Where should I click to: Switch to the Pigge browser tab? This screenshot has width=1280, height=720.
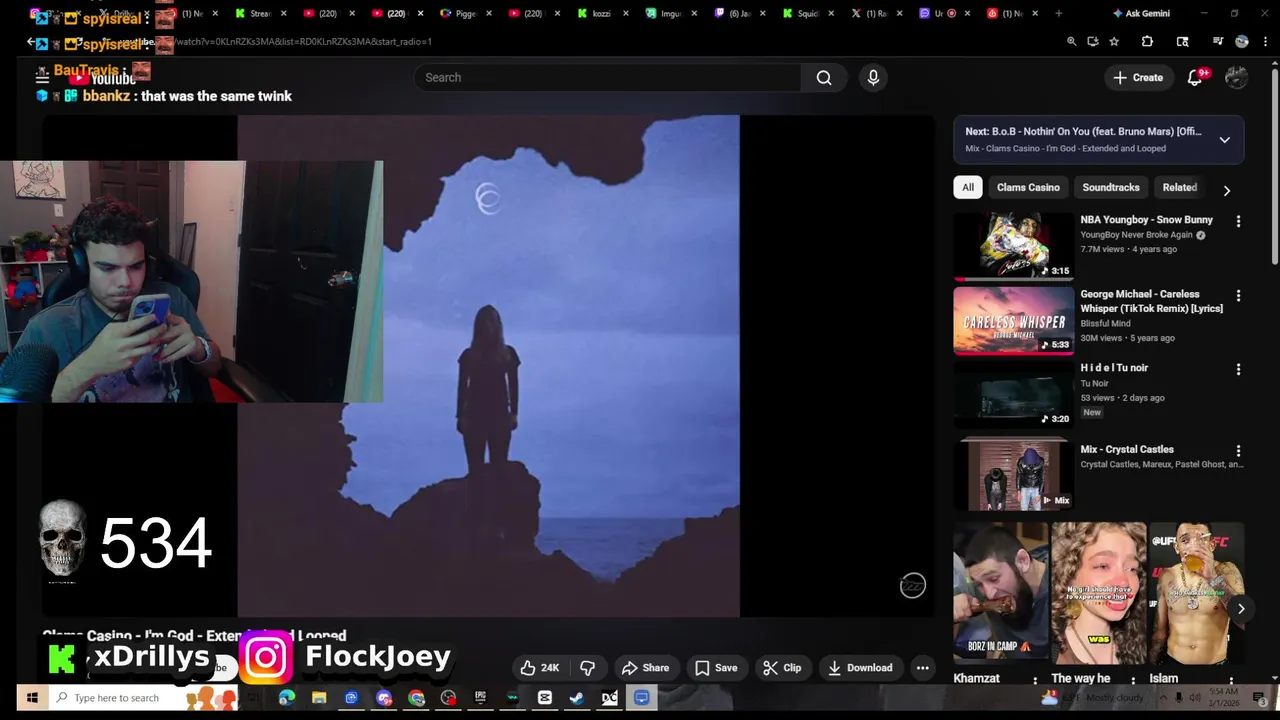pyautogui.click(x=459, y=13)
